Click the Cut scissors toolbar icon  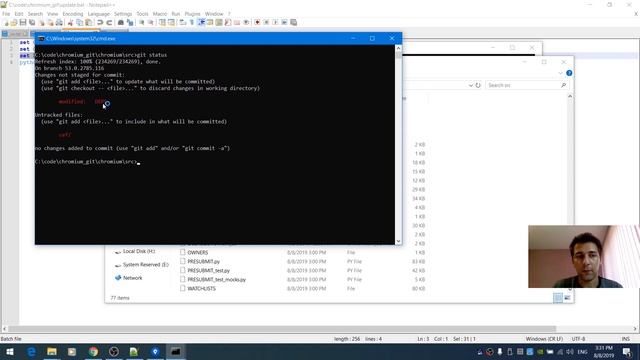click(x=70, y=22)
